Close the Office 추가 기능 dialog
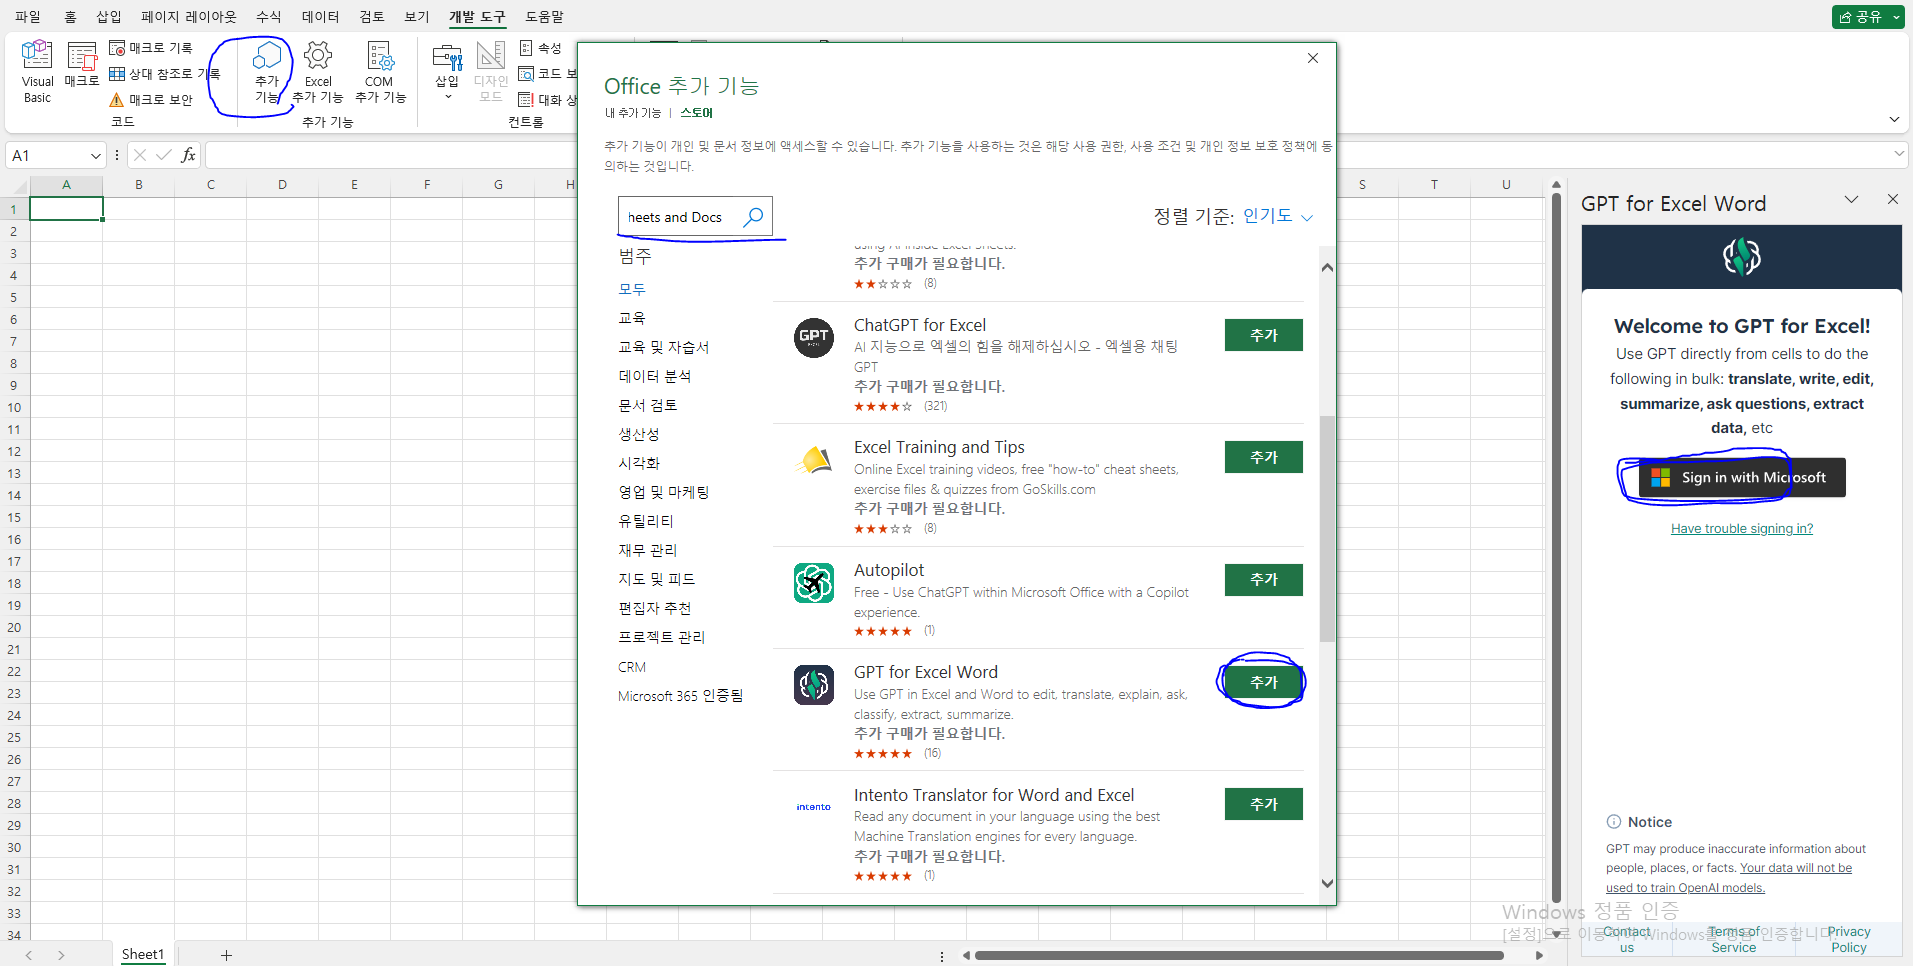This screenshot has width=1913, height=966. 1313,58
